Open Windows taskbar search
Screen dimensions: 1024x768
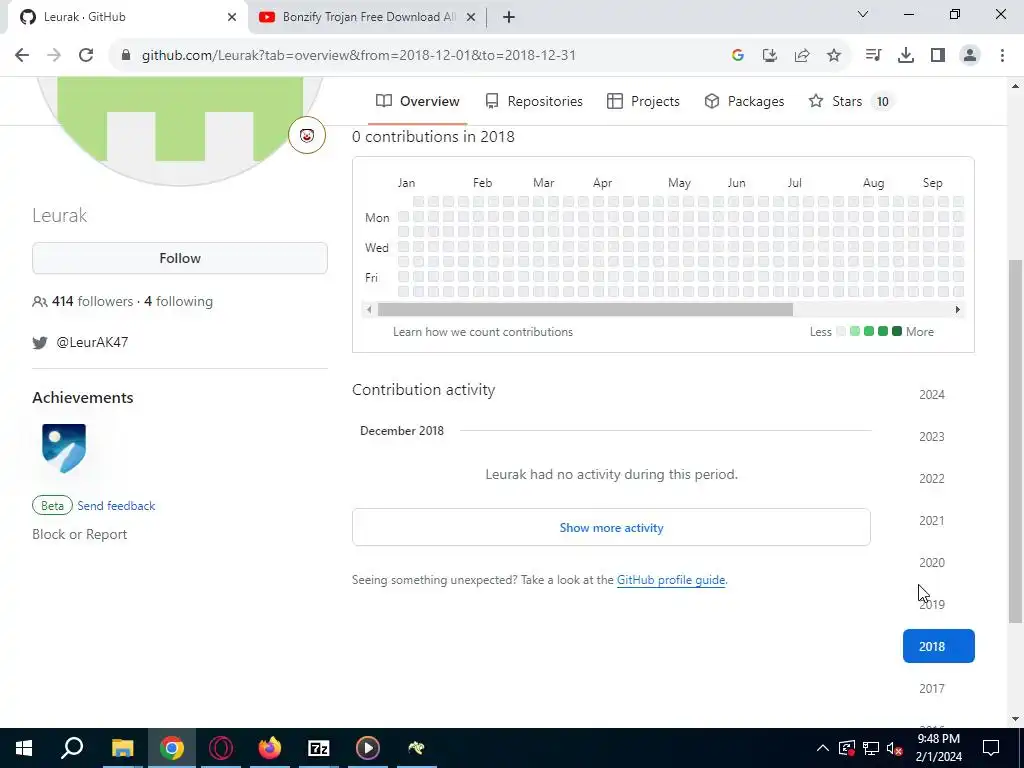[x=72, y=748]
